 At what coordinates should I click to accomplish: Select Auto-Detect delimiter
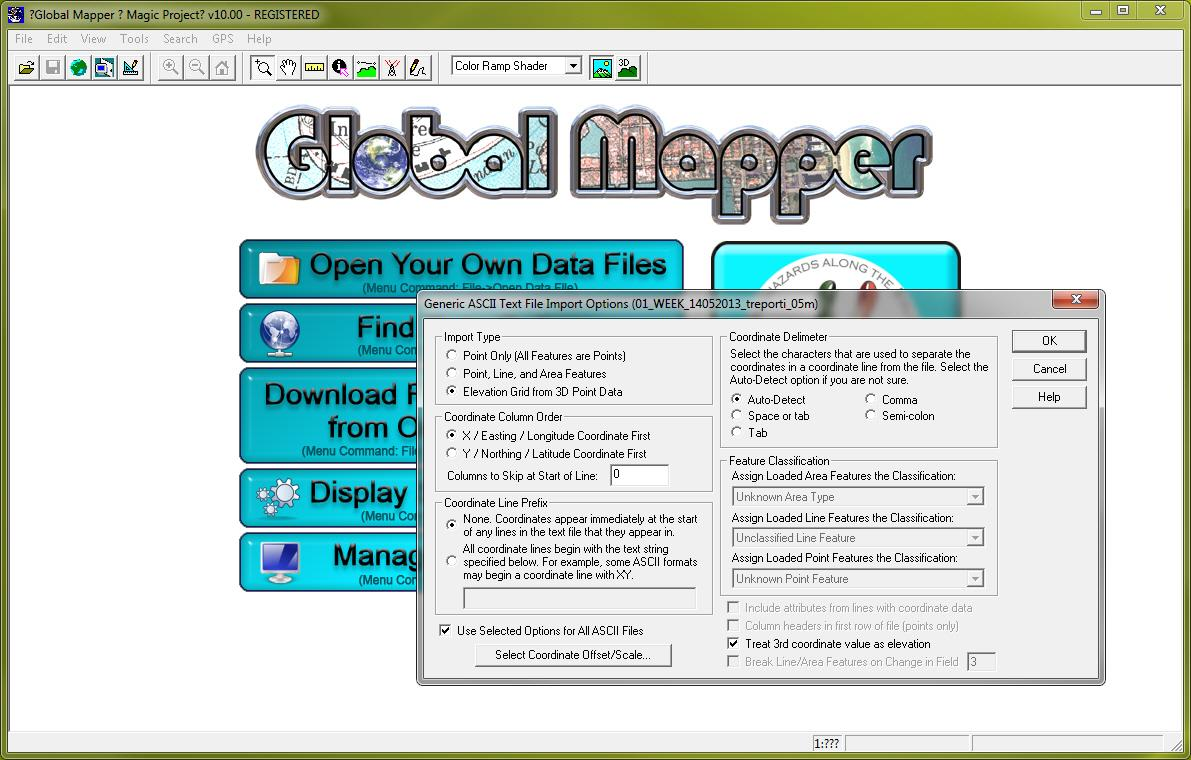(736, 399)
